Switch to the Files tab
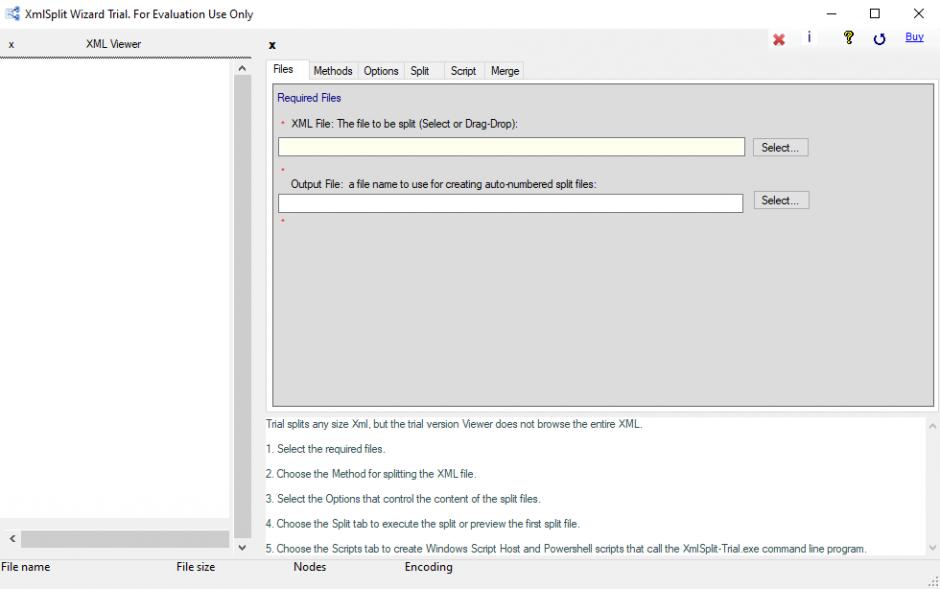940x589 pixels. click(284, 70)
